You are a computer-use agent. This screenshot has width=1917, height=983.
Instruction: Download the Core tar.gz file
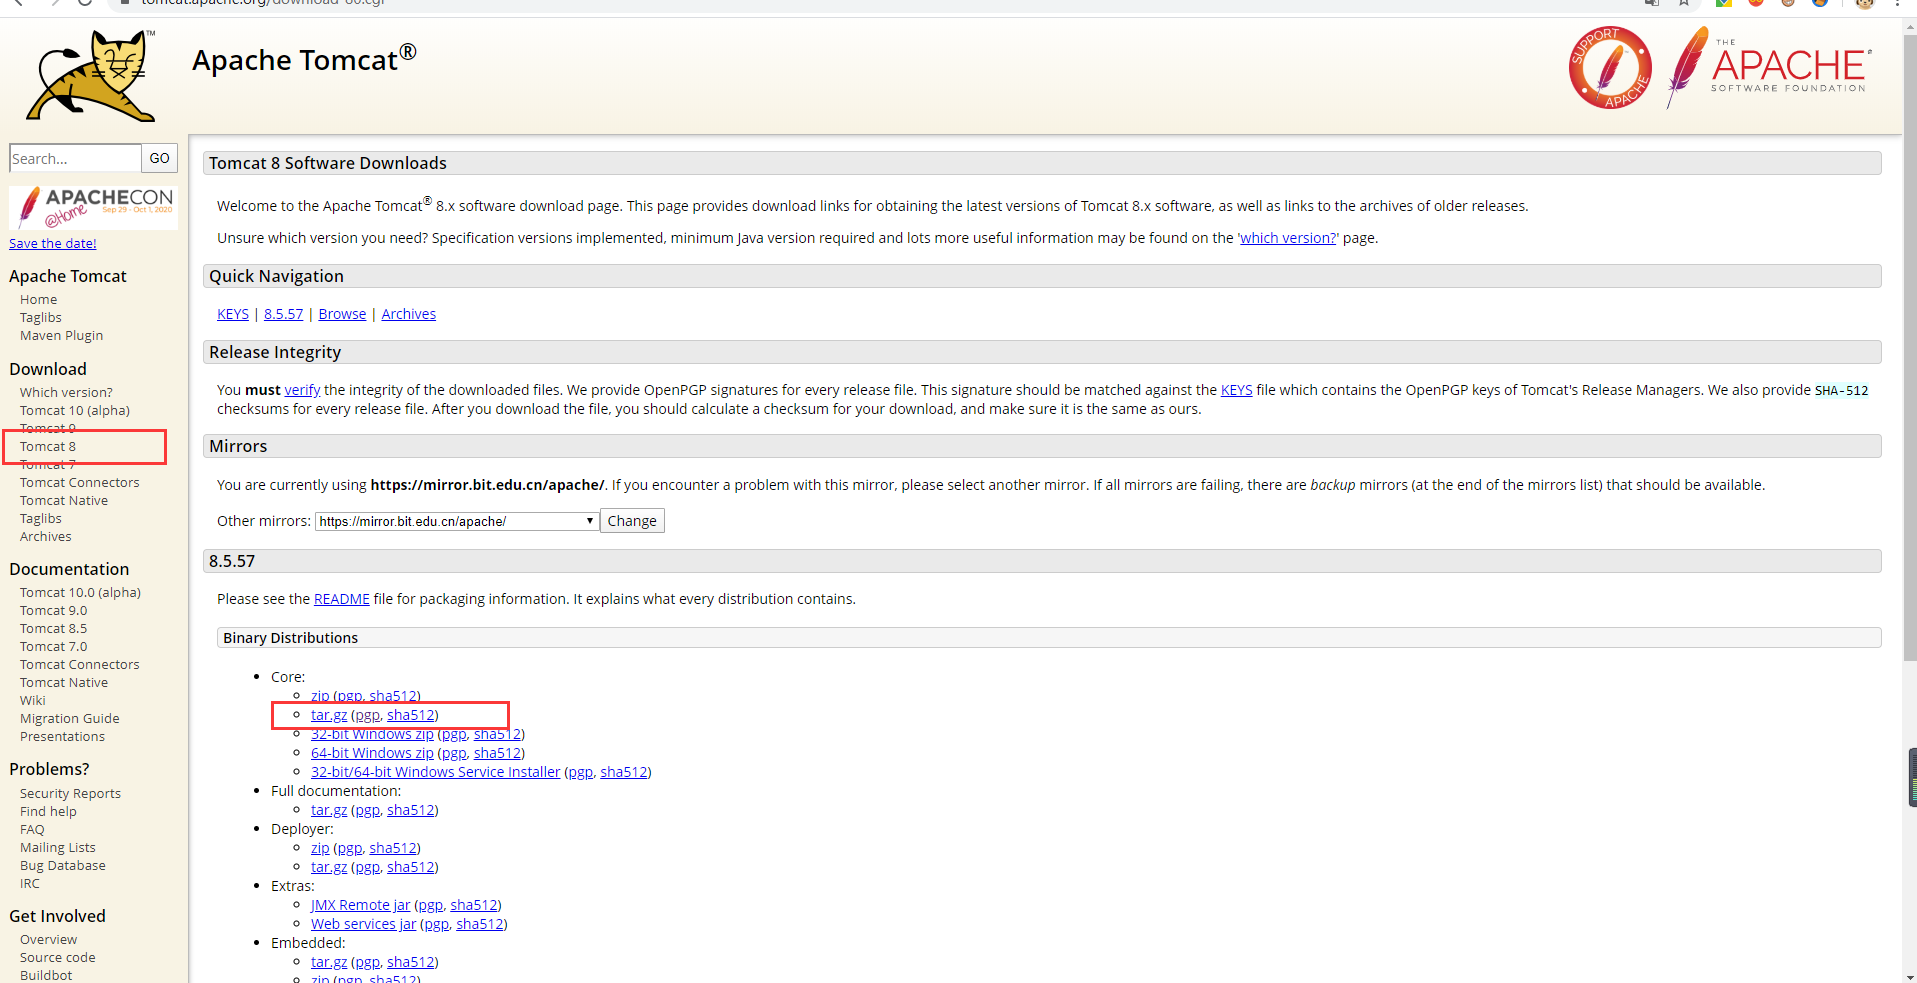(329, 715)
